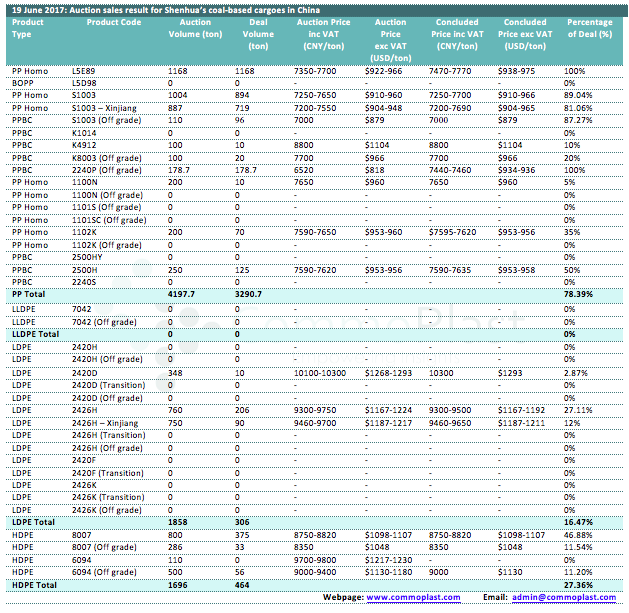The height and width of the screenshot is (613, 629).
Task: Select the 10100-10300 auction price cell
Action: tap(322, 371)
